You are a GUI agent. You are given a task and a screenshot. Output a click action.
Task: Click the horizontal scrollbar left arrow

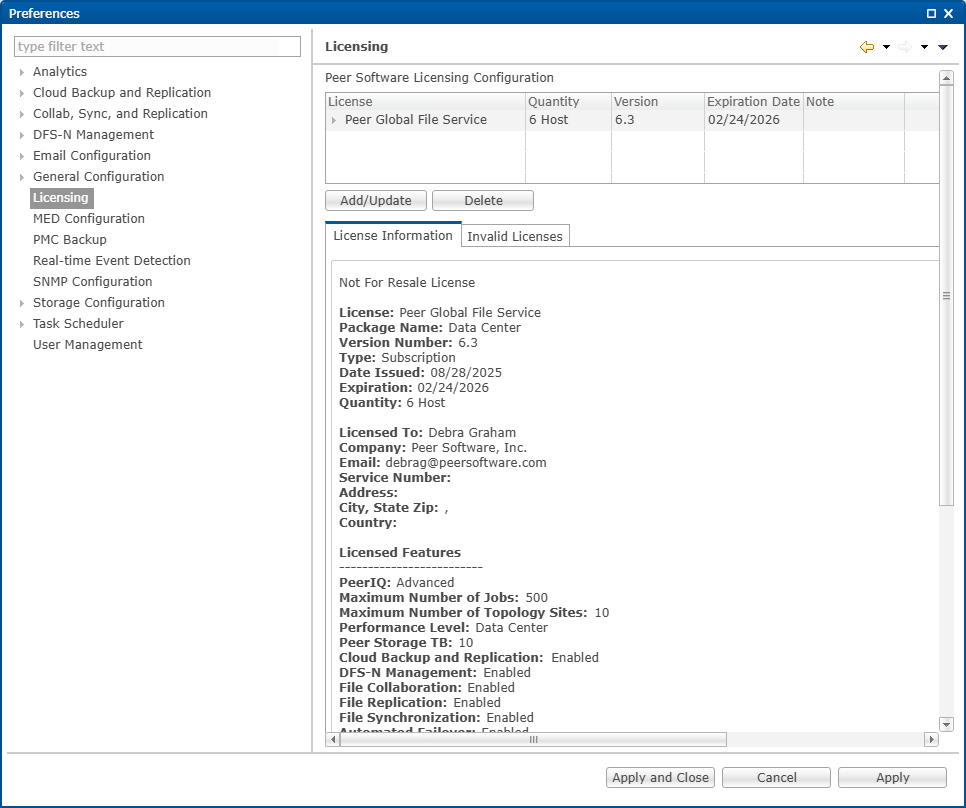pos(333,739)
